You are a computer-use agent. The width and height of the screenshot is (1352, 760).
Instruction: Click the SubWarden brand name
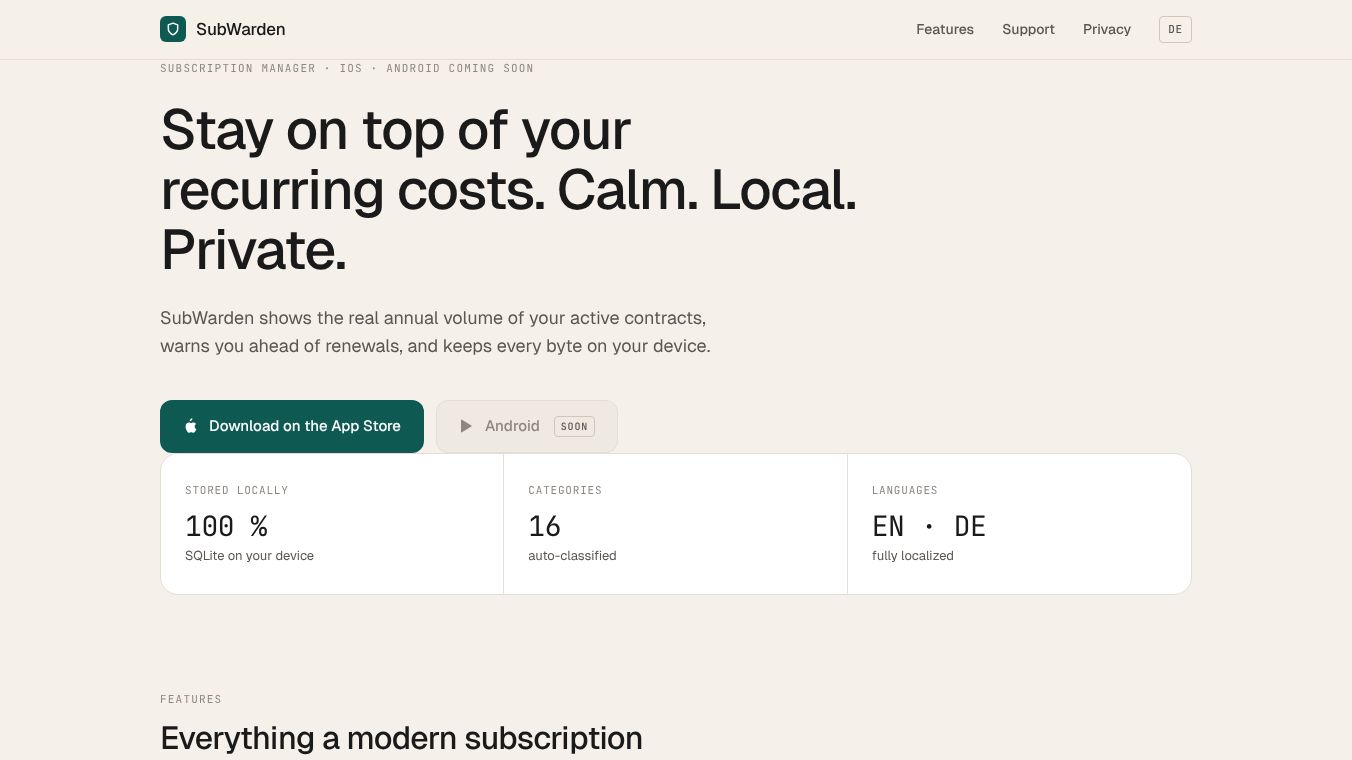241,29
